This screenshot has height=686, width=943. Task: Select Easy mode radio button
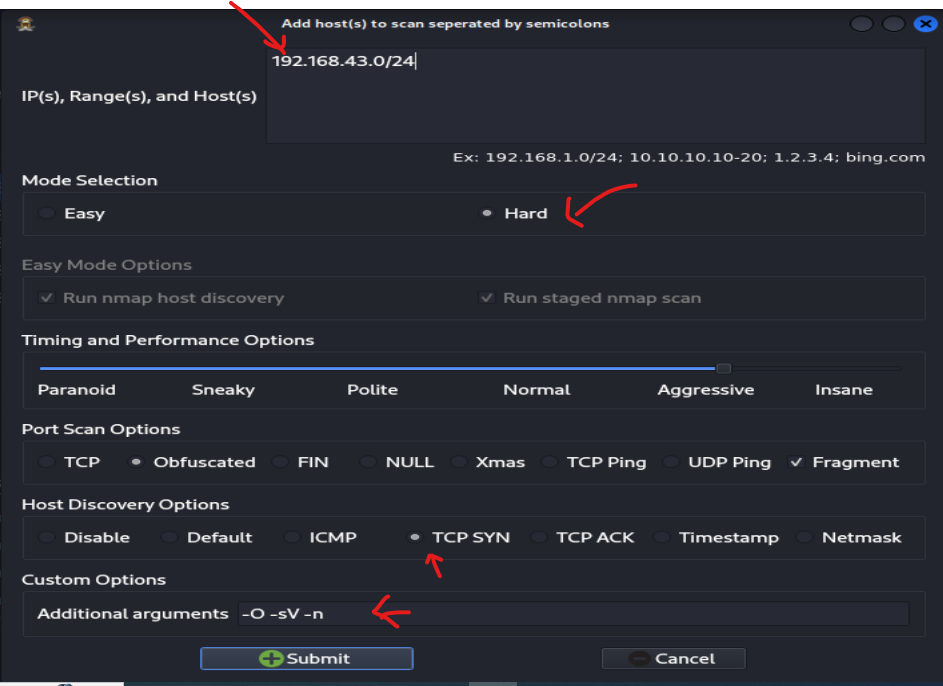(x=47, y=213)
